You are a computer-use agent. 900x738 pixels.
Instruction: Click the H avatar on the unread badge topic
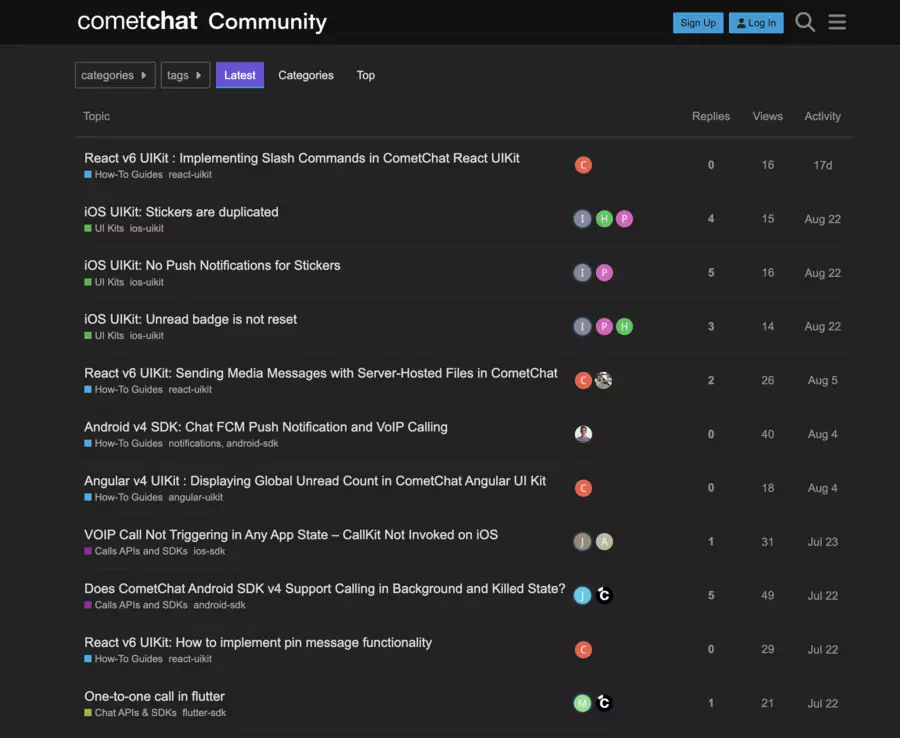click(624, 326)
